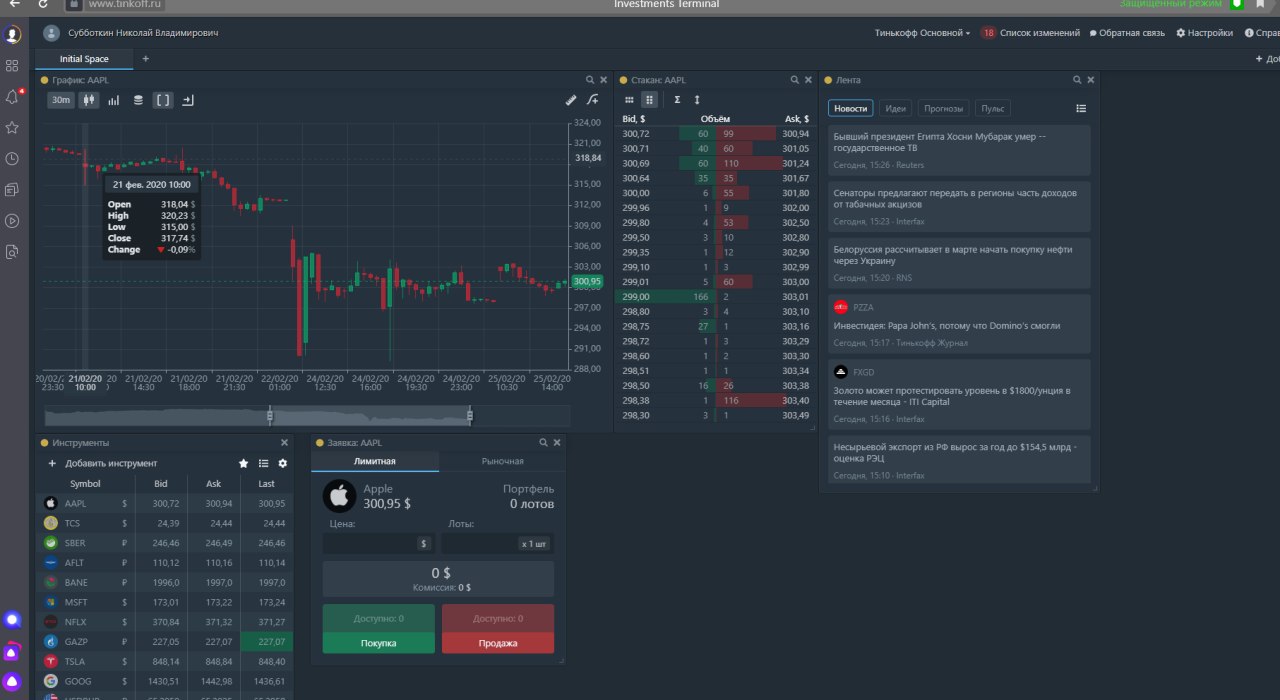Click the left range handle on the chart navigator
Screen dimensions: 1280x700
[x=269, y=416]
